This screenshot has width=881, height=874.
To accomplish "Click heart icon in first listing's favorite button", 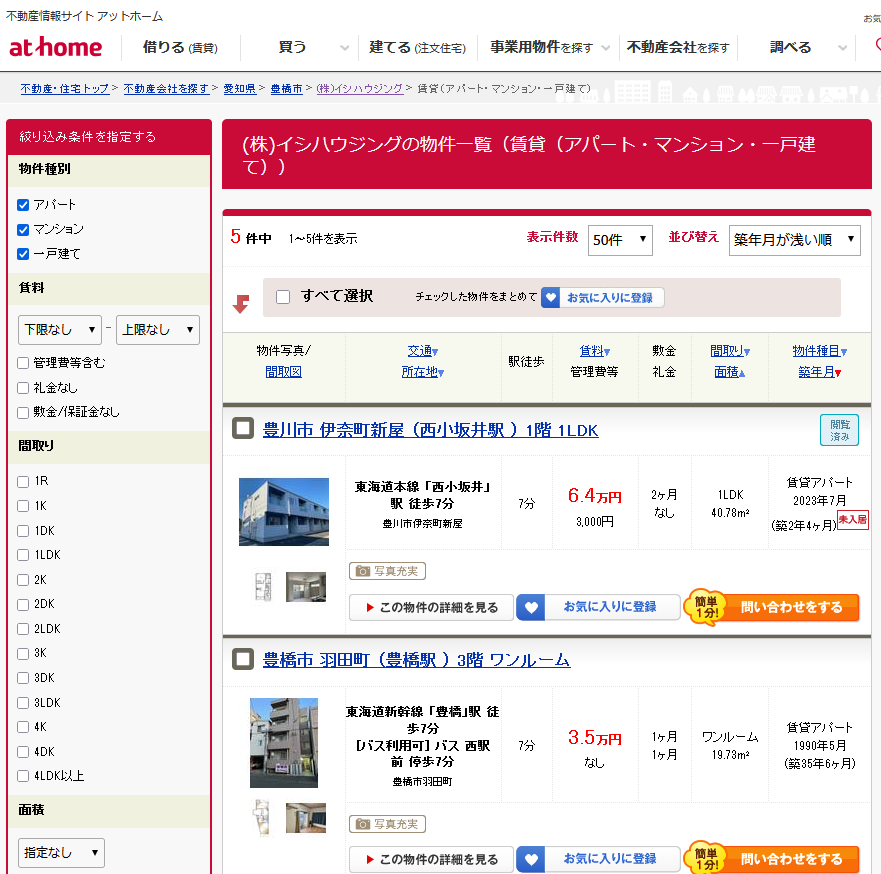I will coord(531,607).
